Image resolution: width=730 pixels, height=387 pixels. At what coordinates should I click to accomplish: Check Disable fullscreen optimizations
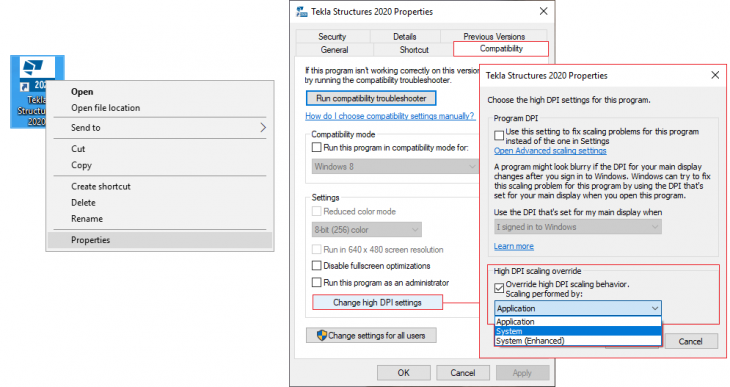coord(317,265)
